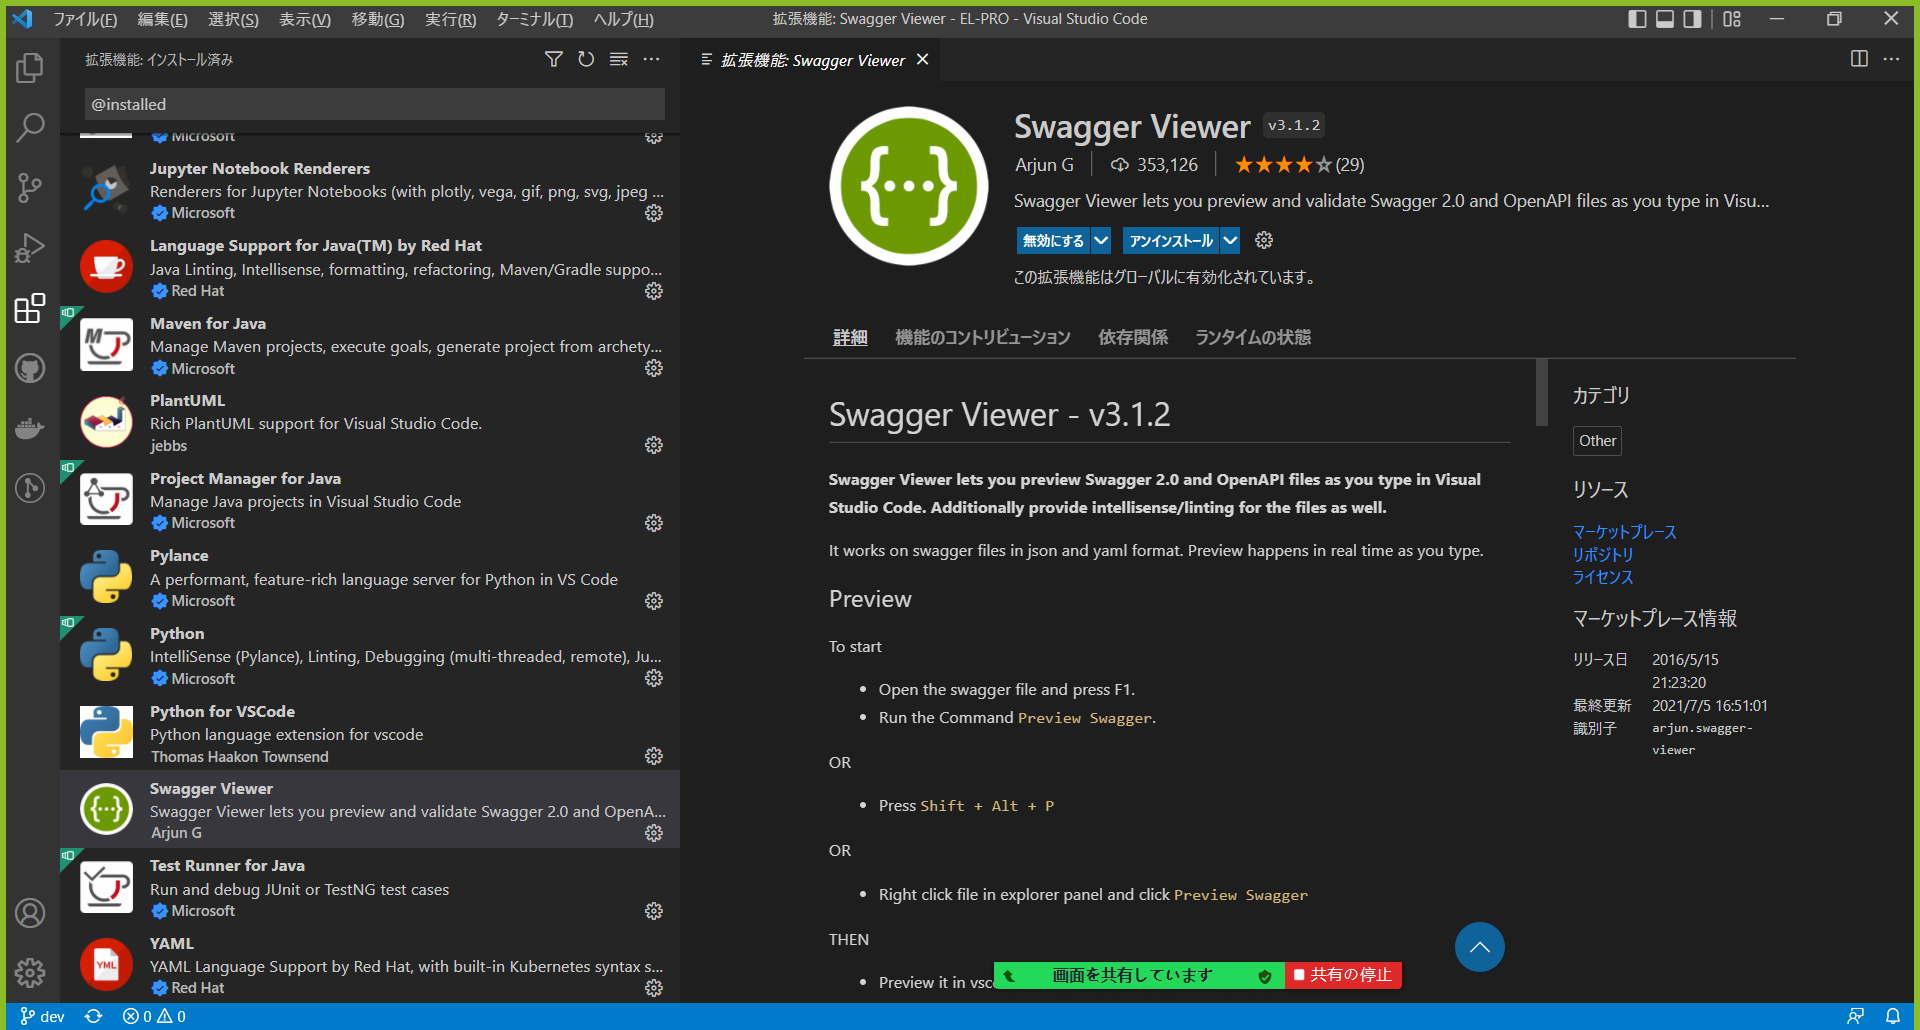Open the Docker view in the activity bar
This screenshot has height=1030, width=1920.
pos(30,428)
